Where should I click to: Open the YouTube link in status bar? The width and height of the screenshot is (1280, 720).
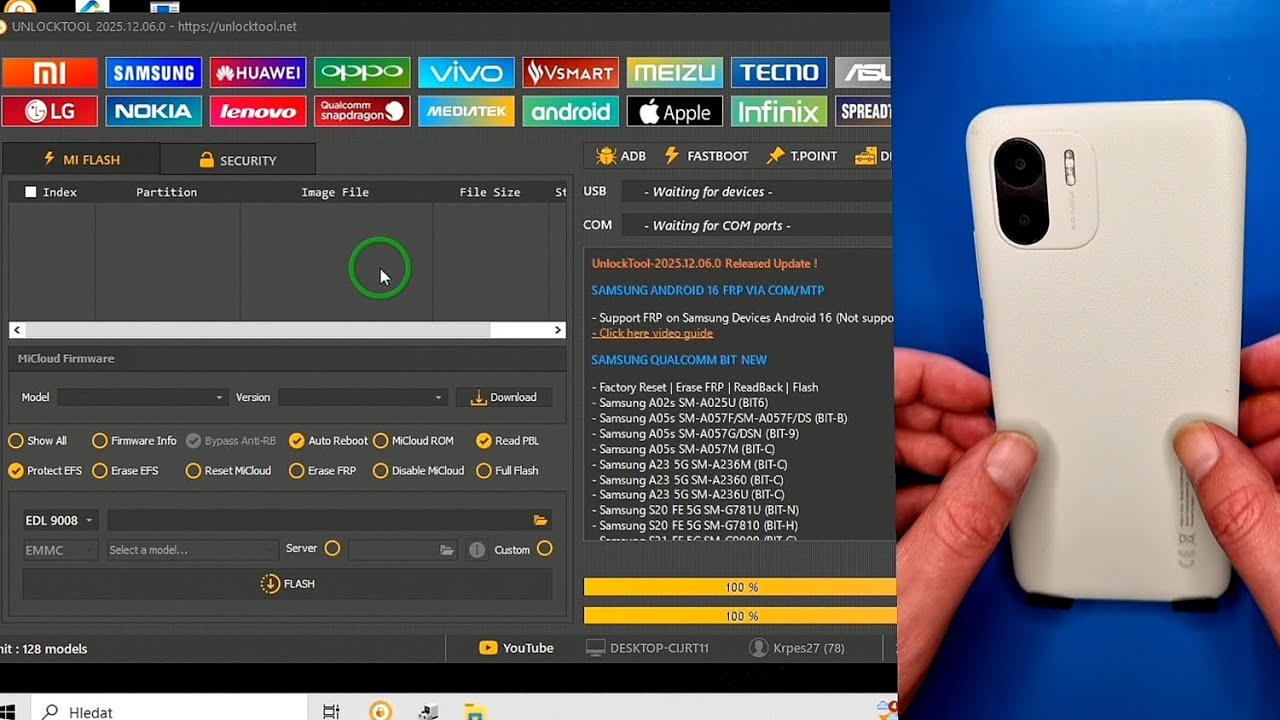pyautogui.click(x=516, y=648)
